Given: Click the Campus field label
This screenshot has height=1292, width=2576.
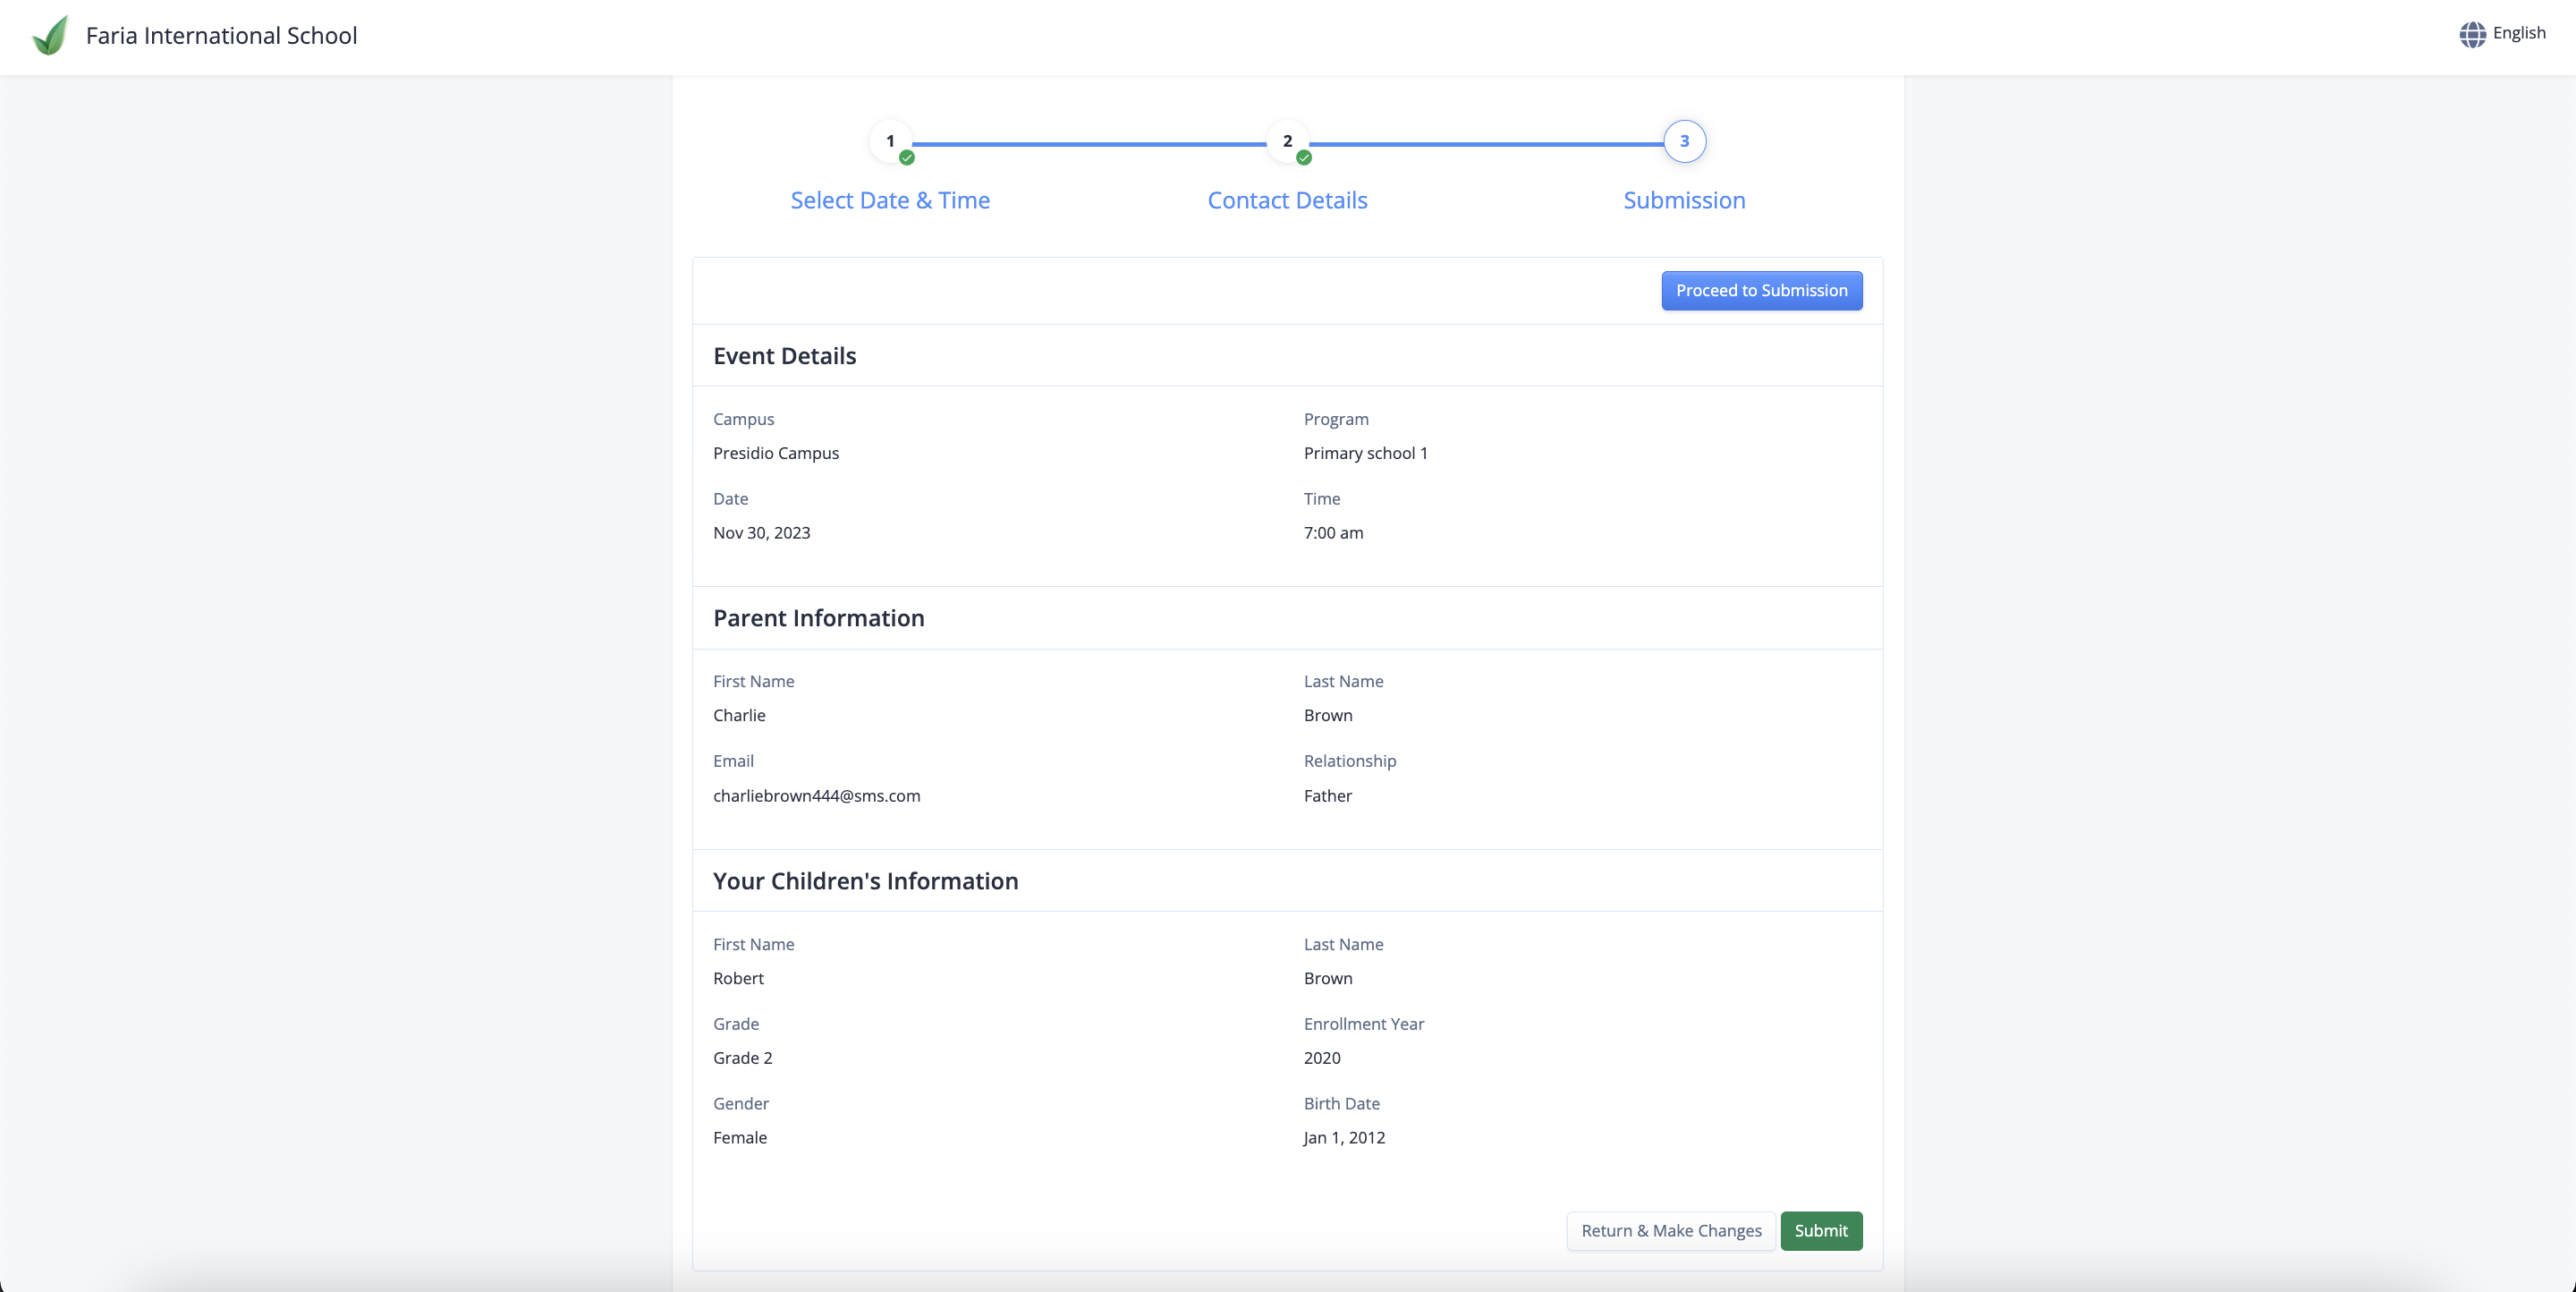Looking at the screenshot, I should click(743, 419).
